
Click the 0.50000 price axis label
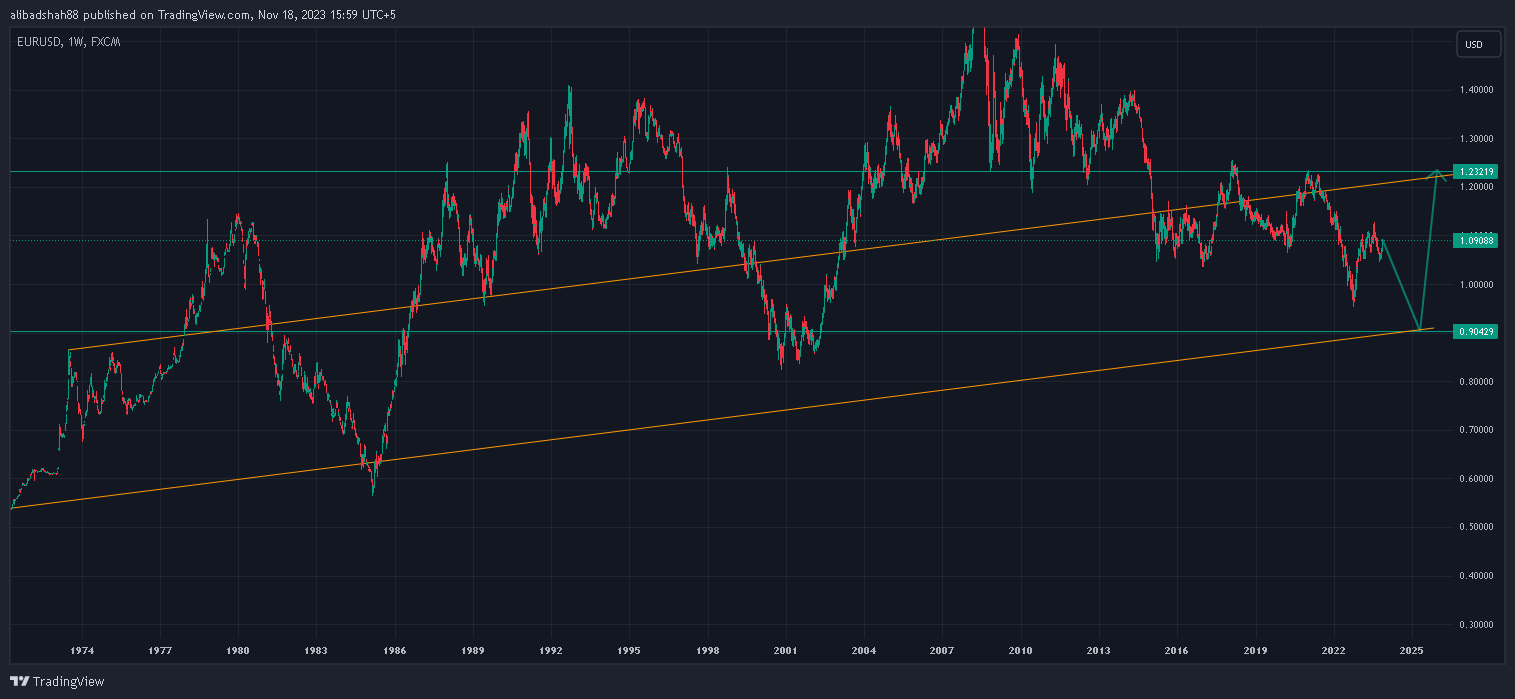(1477, 527)
